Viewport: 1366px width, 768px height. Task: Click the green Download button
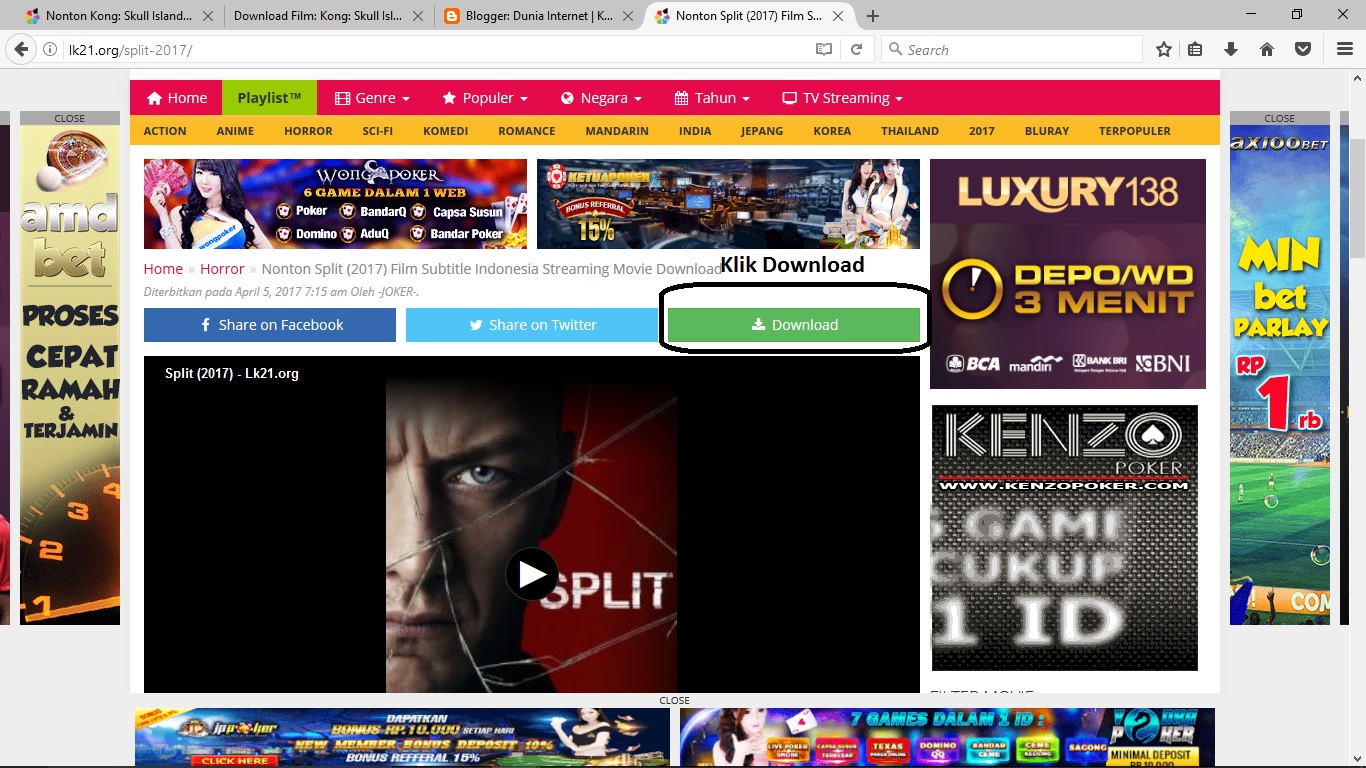pyautogui.click(x=794, y=325)
